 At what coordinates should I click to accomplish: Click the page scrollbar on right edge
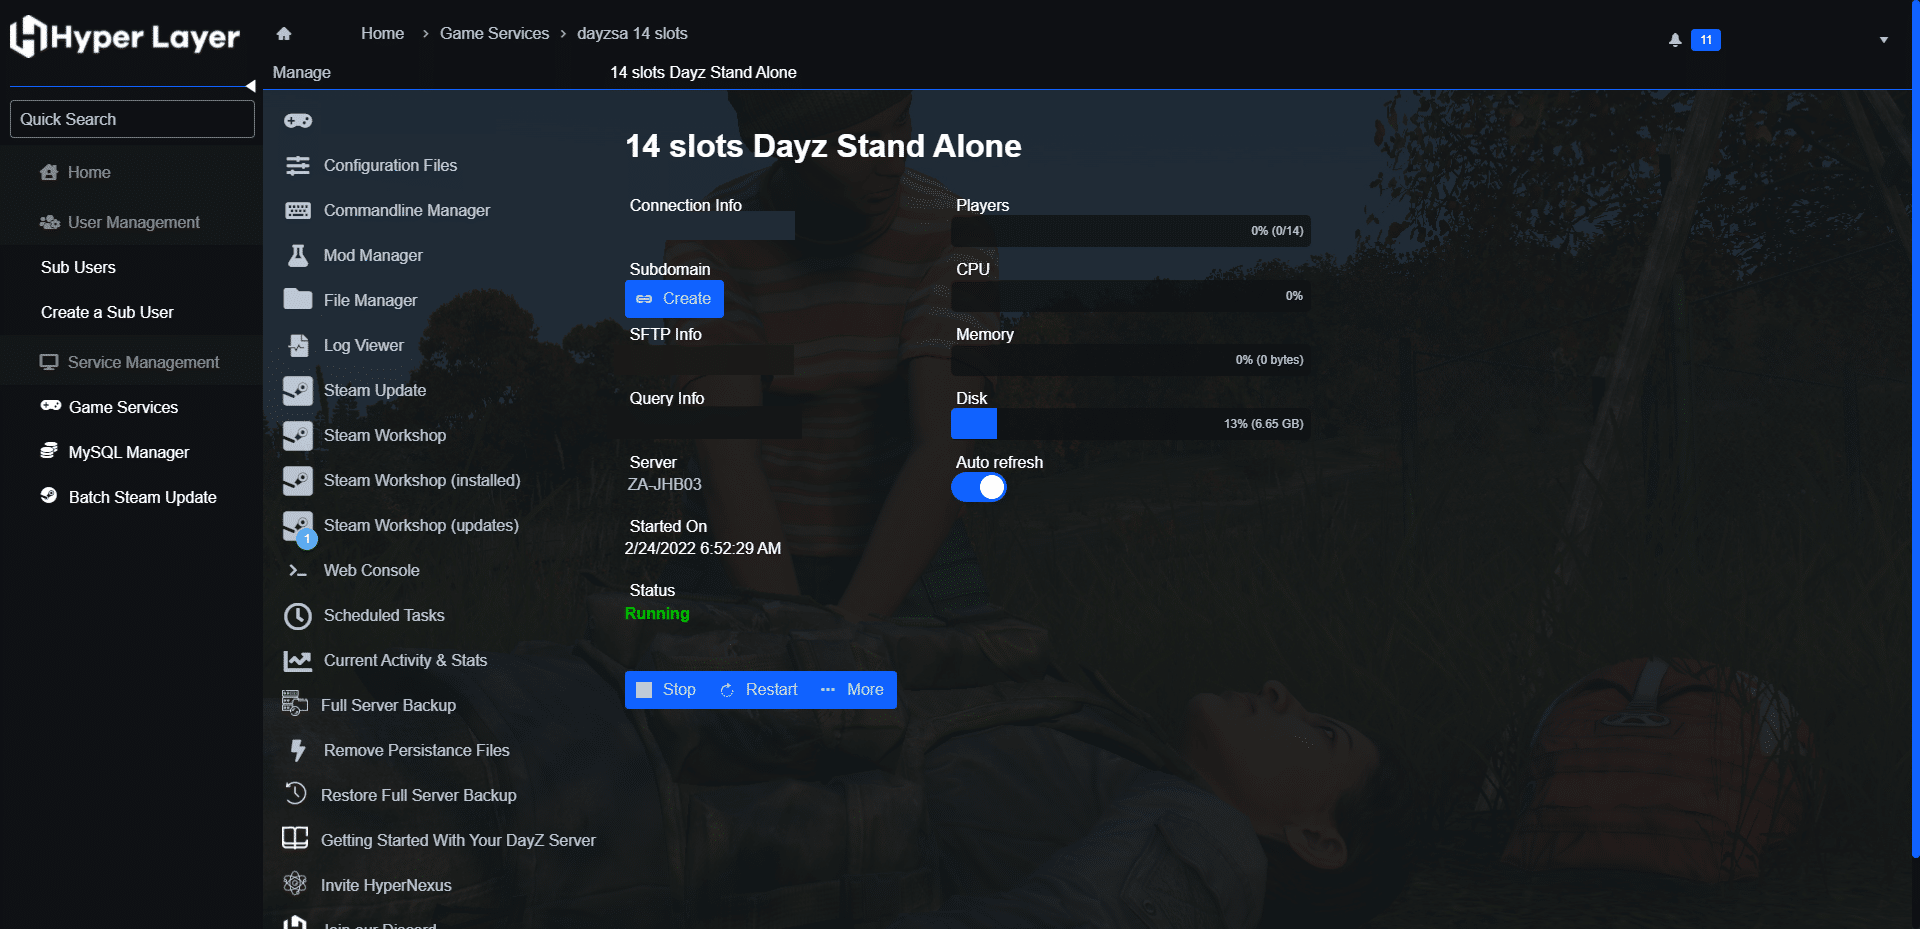click(x=1915, y=430)
